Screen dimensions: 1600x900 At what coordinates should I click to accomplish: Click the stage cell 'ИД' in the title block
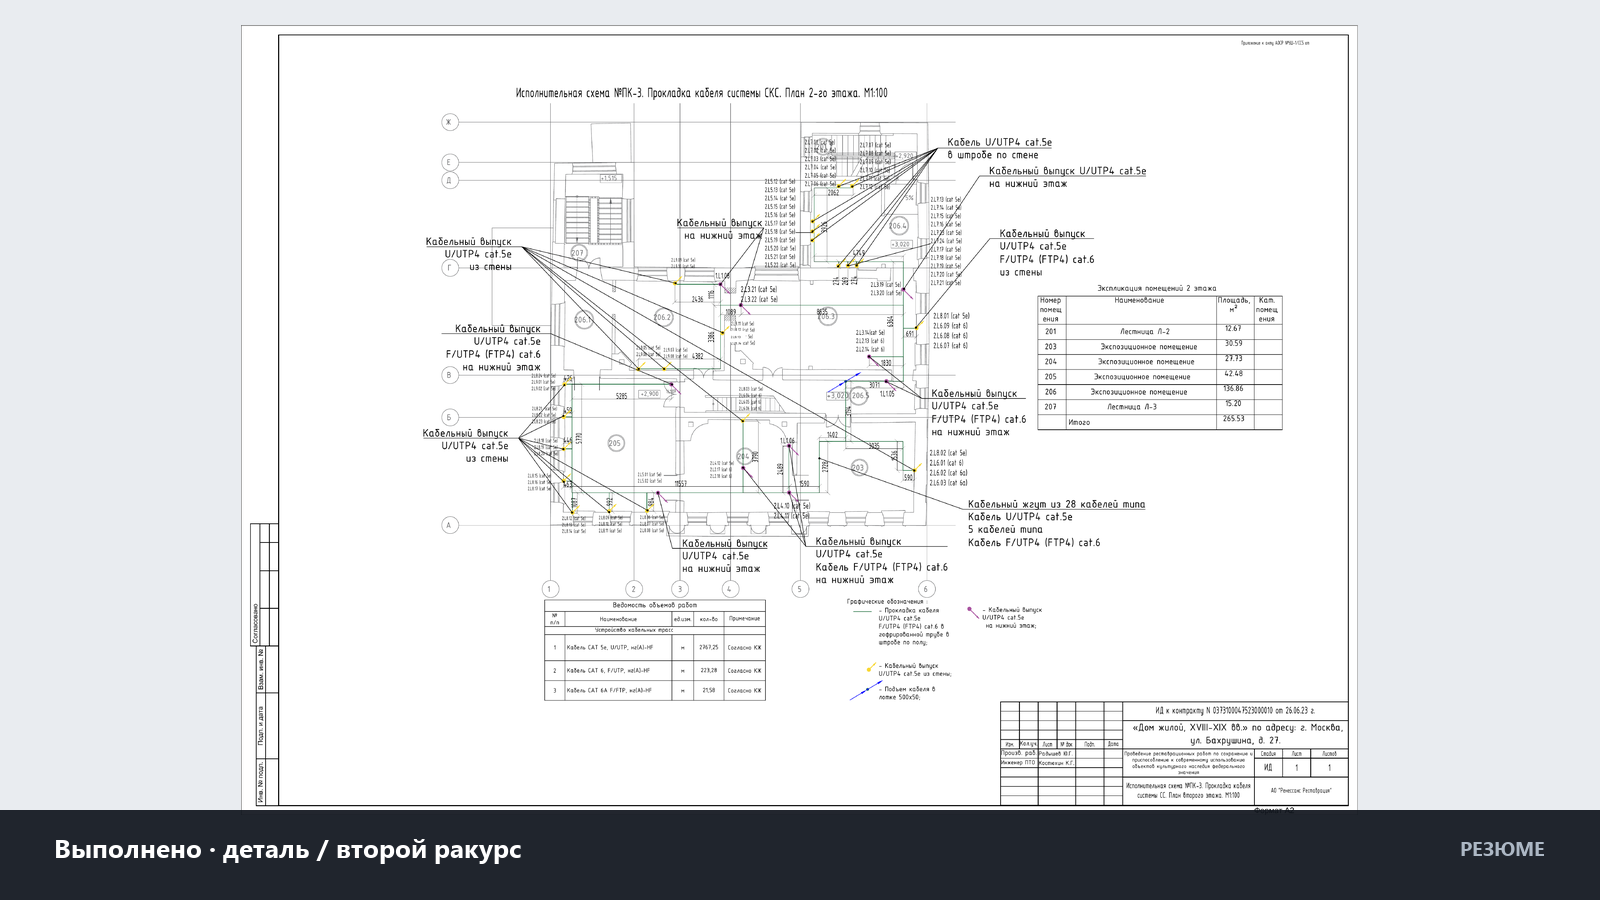(1268, 768)
